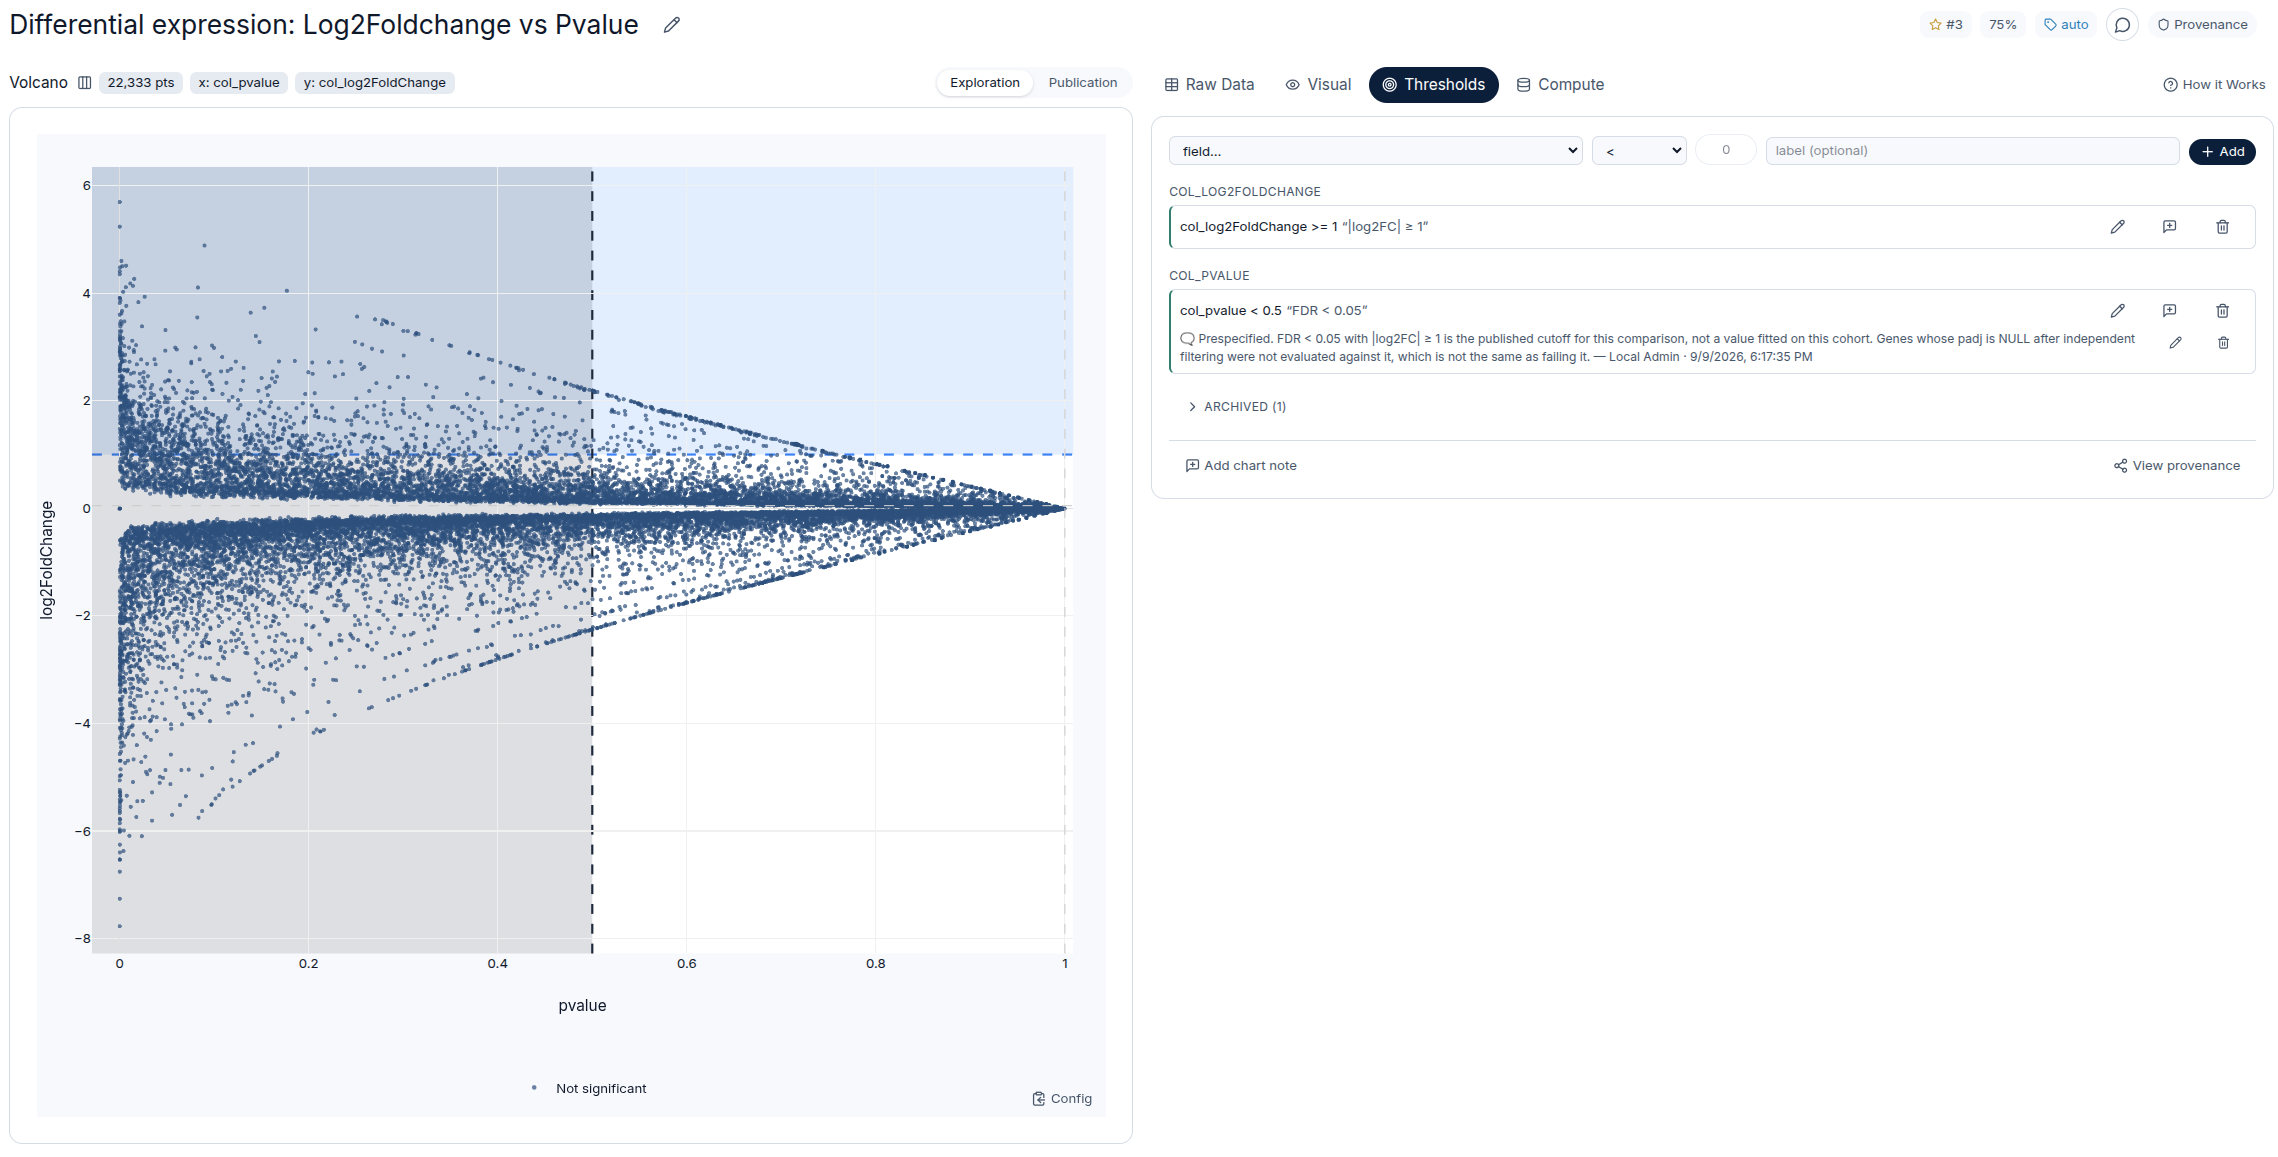Click the x: col_pvalue axis chip
The image size is (2278, 1157).
(239, 83)
